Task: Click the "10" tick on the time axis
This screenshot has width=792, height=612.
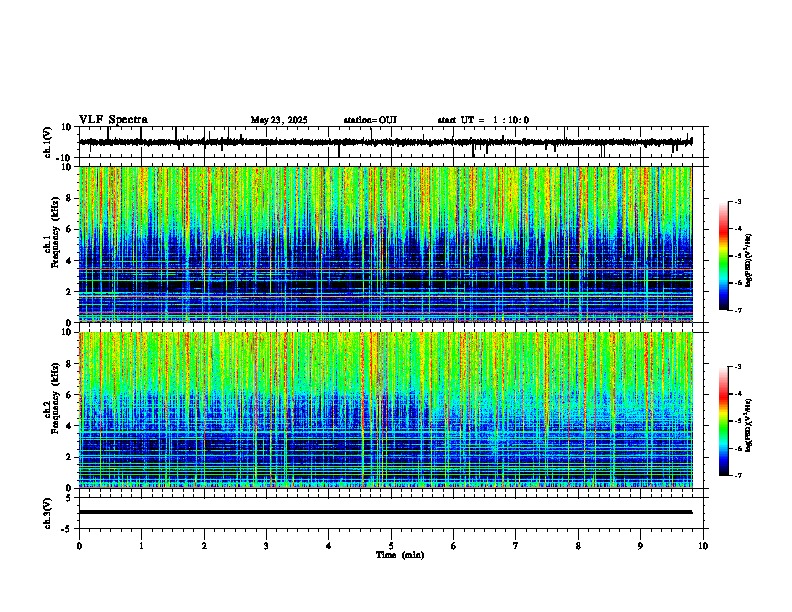Action: click(x=703, y=546)
